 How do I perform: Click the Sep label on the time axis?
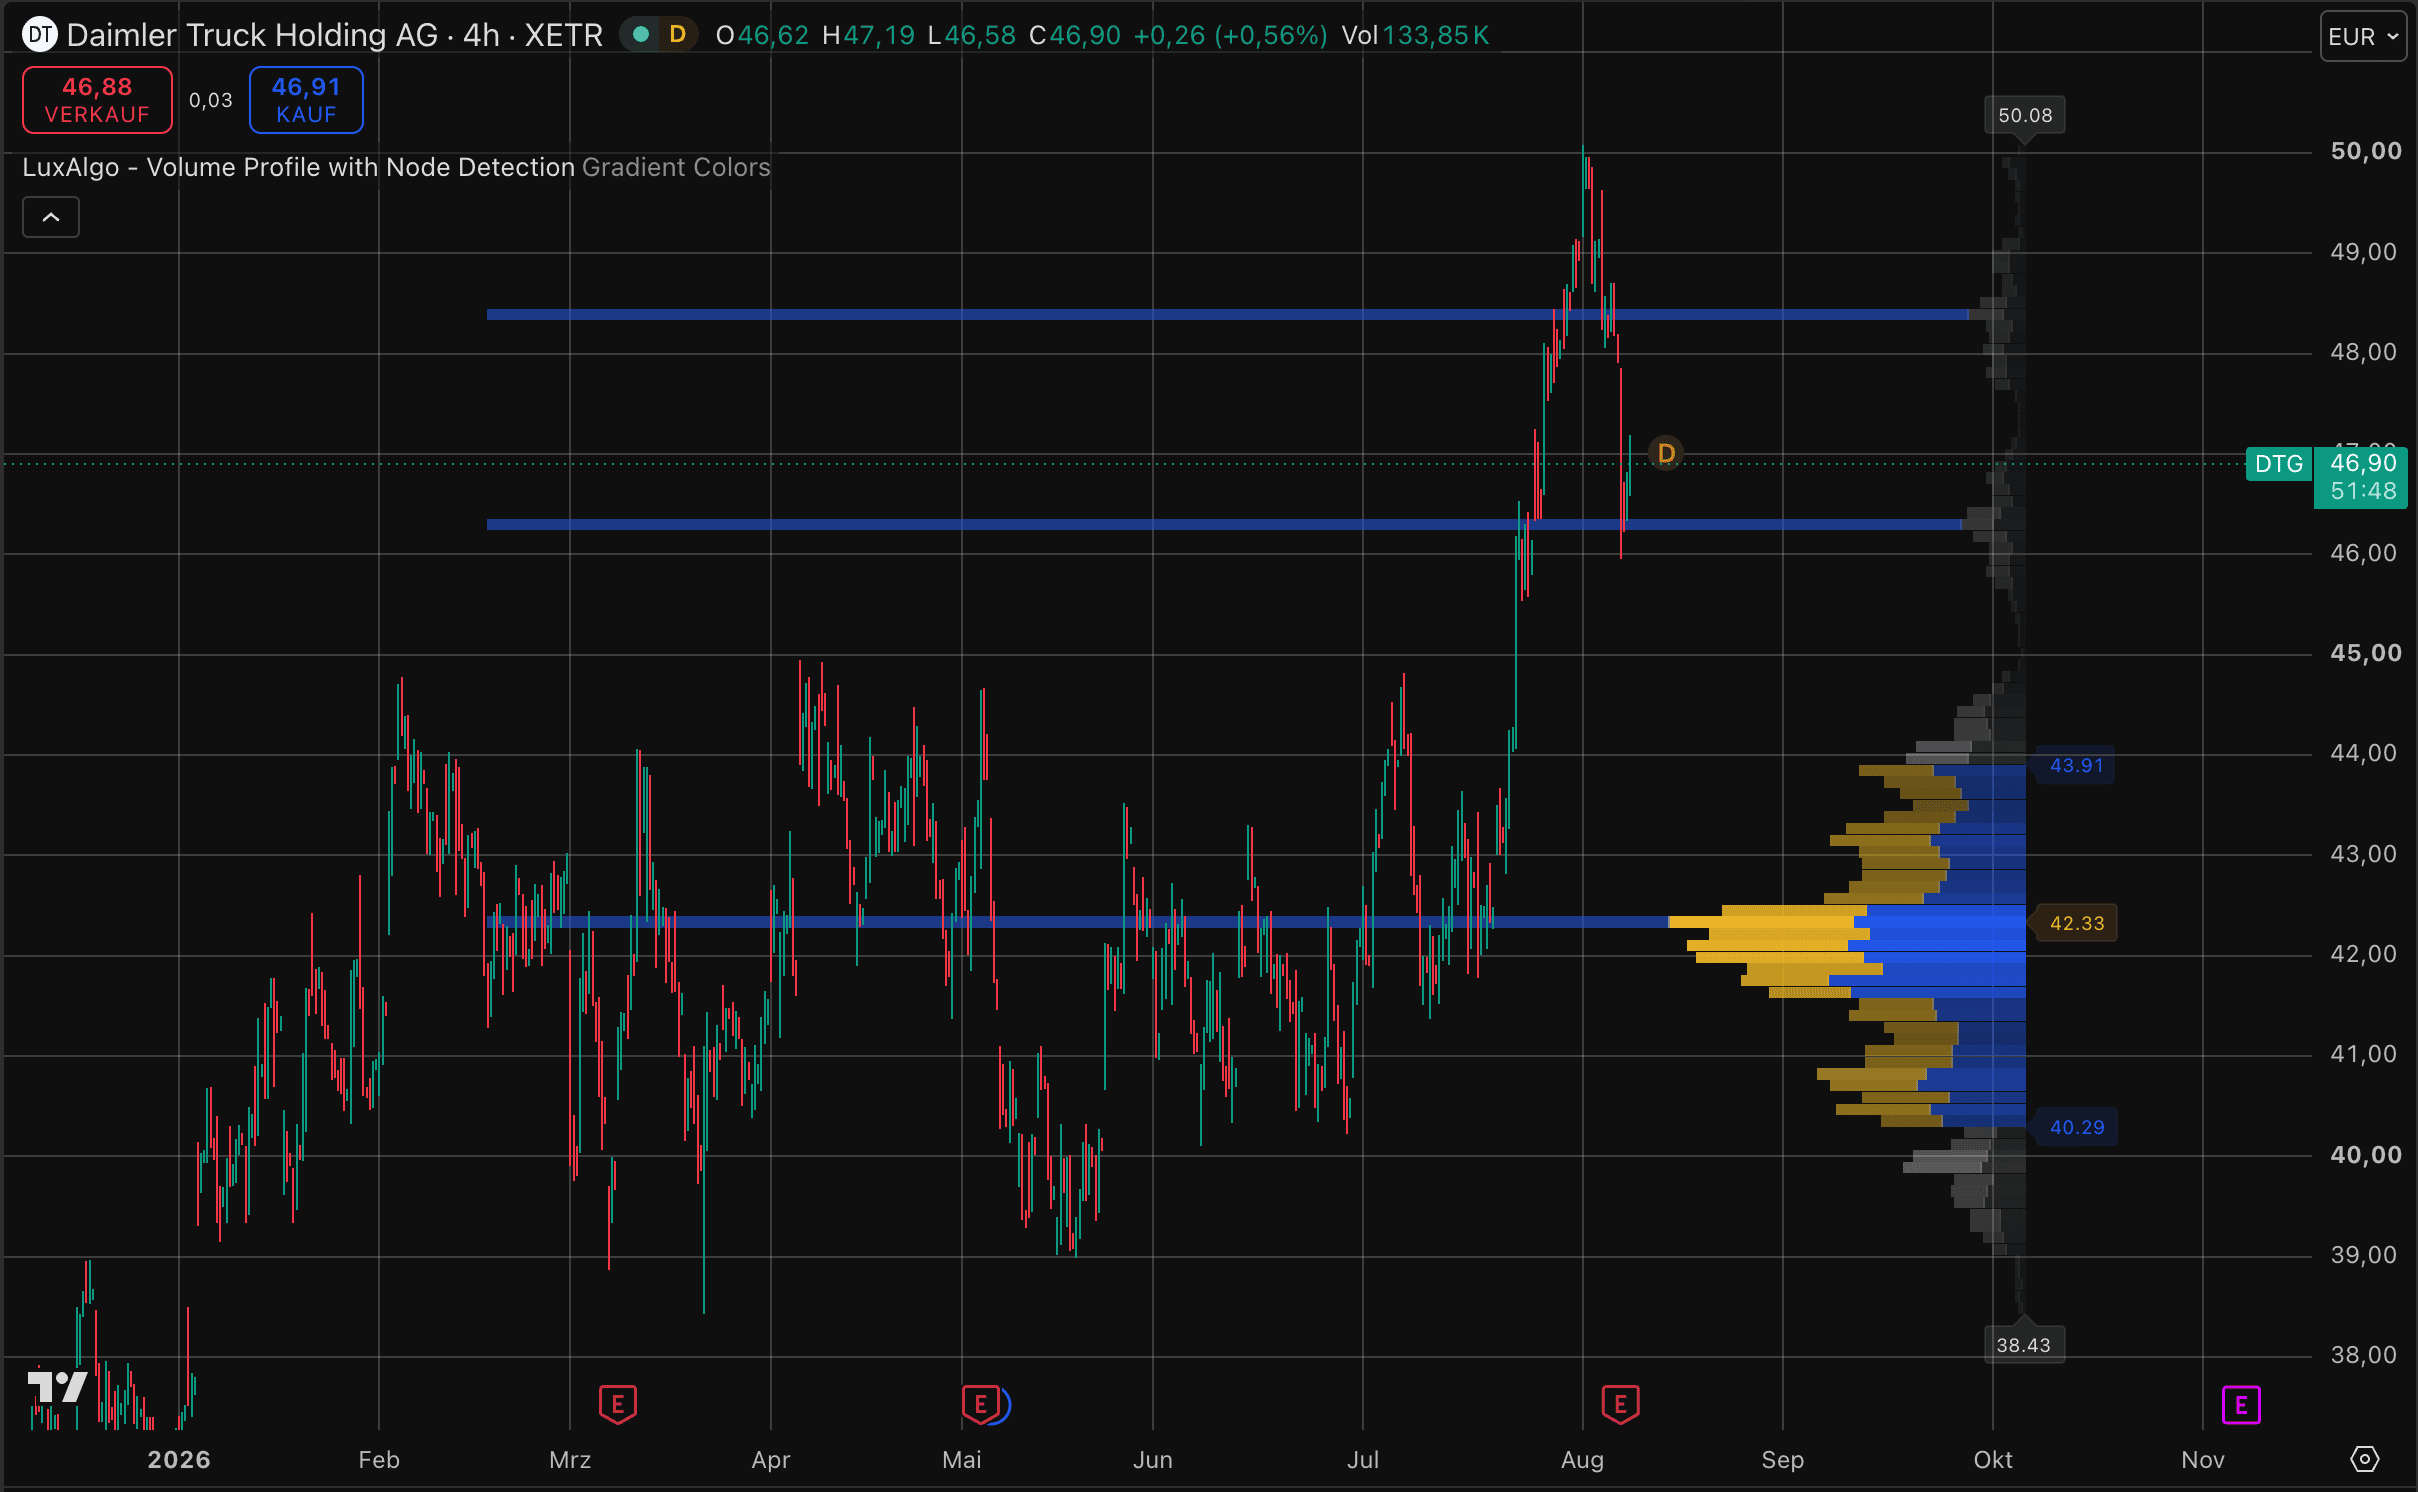click(x=1783, y=1460)
